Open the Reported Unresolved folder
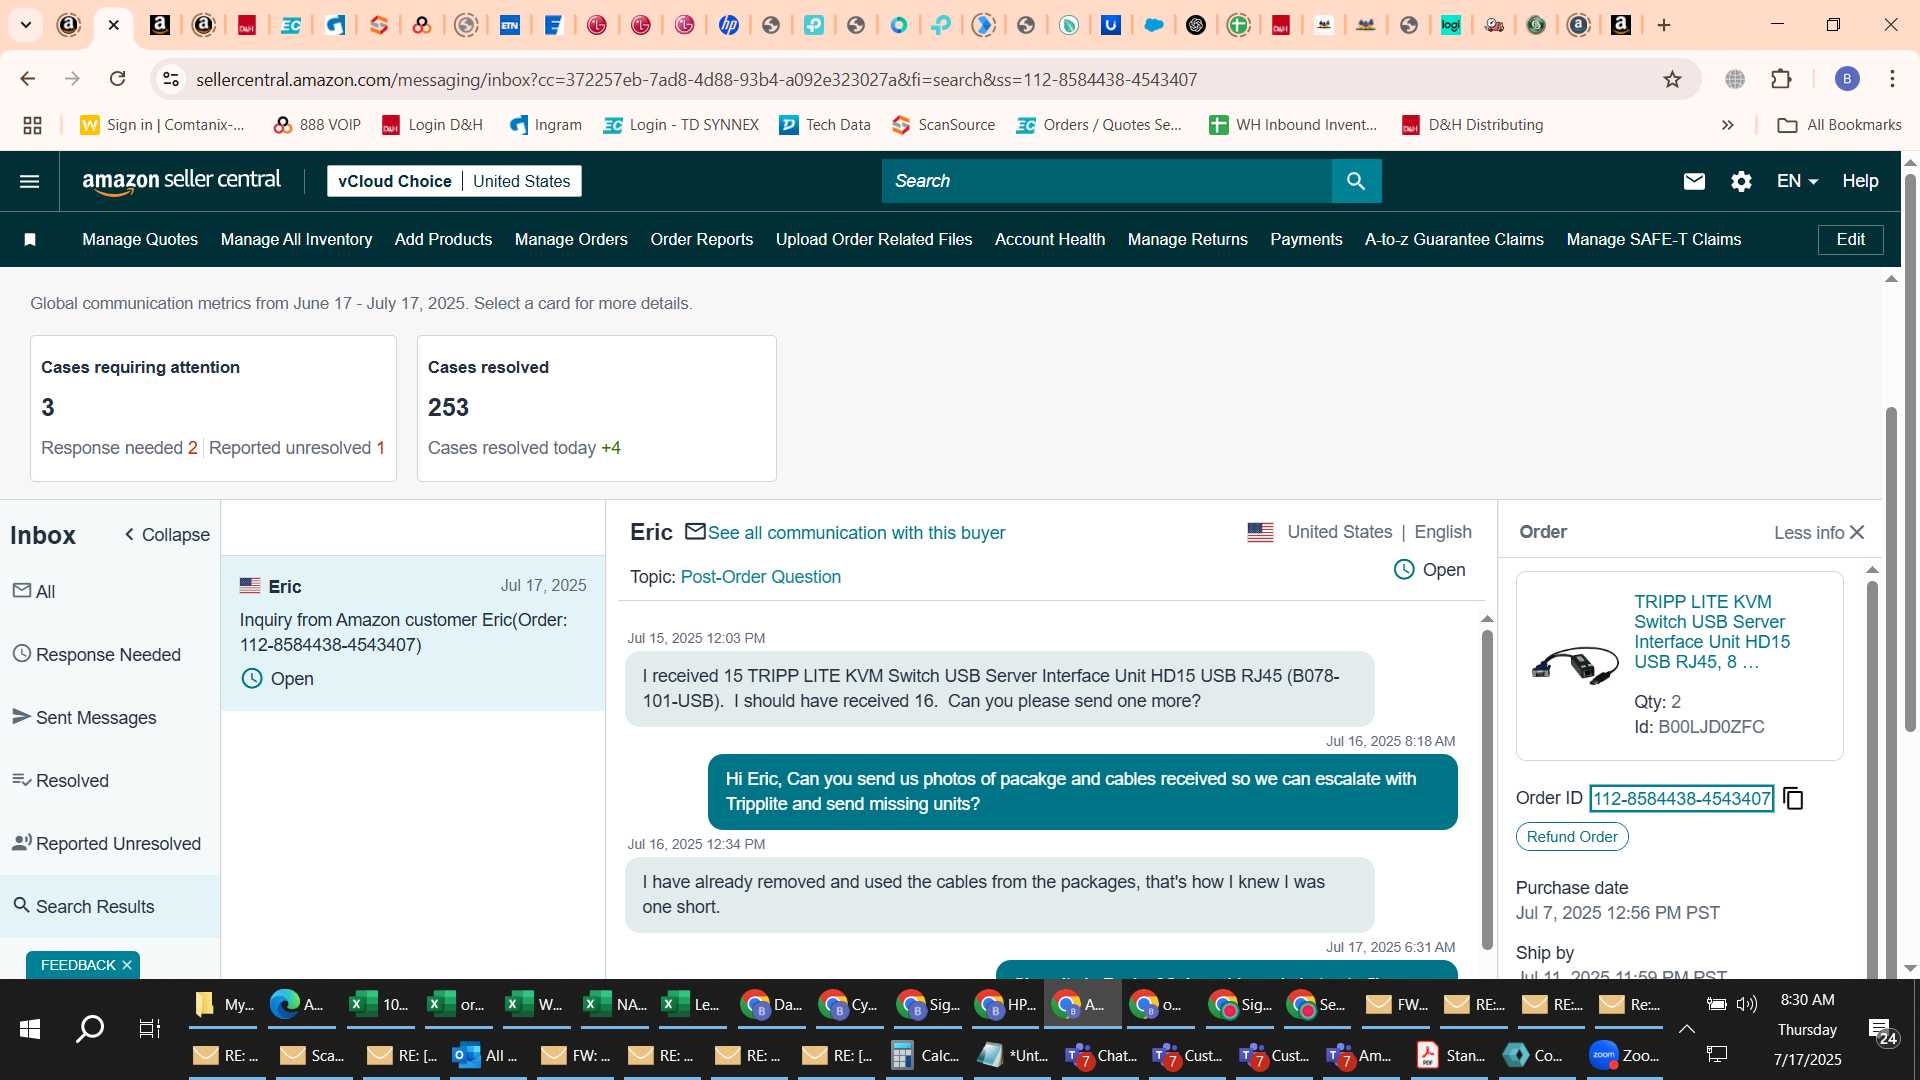Viewport: 1920px width, 1080px height. (x=110, y=843)
